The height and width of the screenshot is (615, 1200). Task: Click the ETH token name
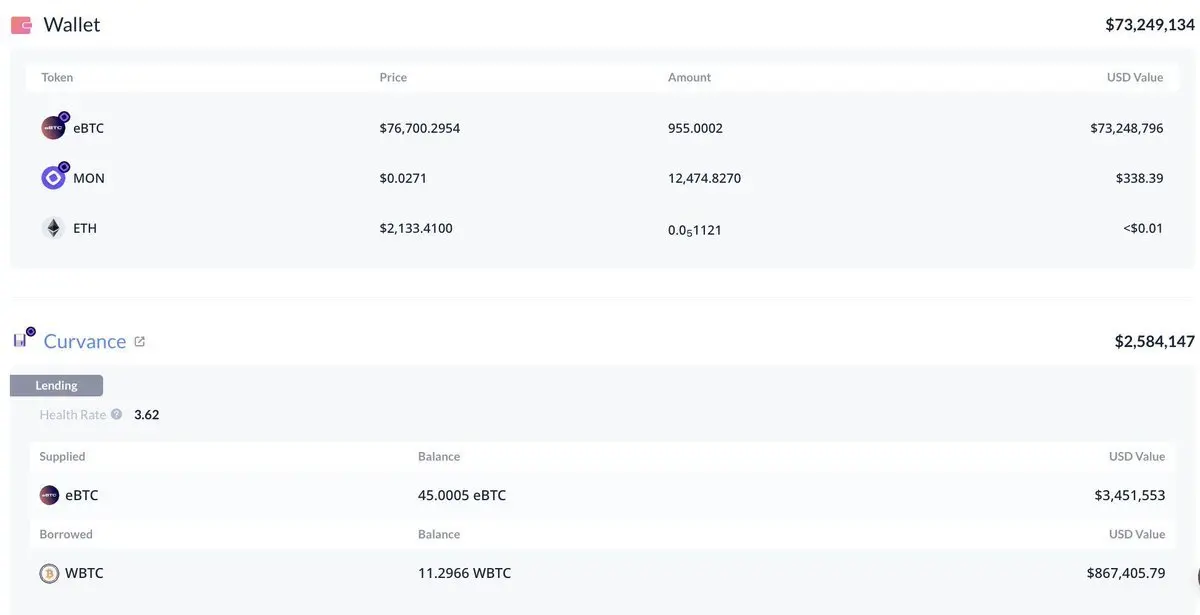tap(85, 228)
